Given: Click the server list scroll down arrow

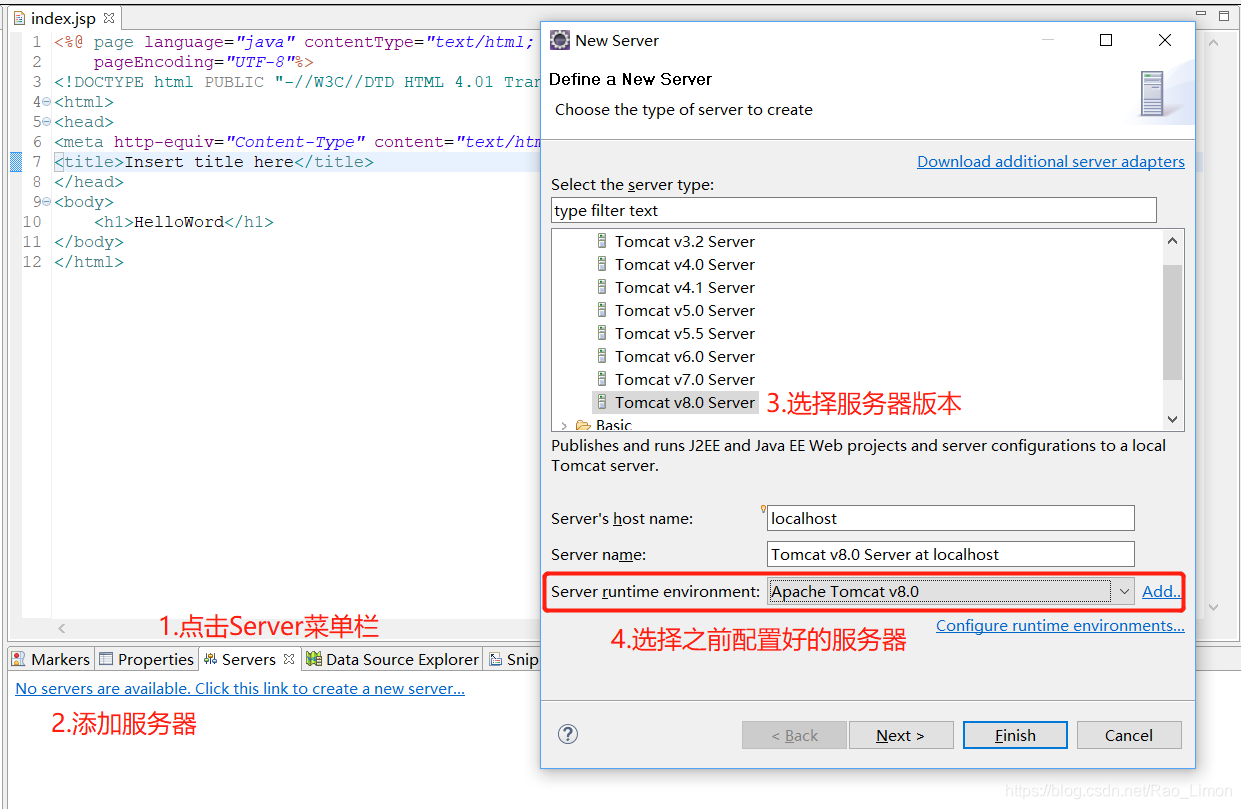Looking at the screenshot, I should coord(1173,420).
